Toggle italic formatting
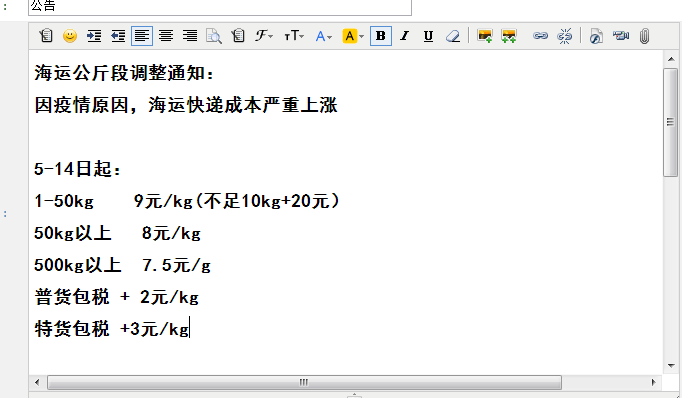683x398 pixels. [405, 36]
